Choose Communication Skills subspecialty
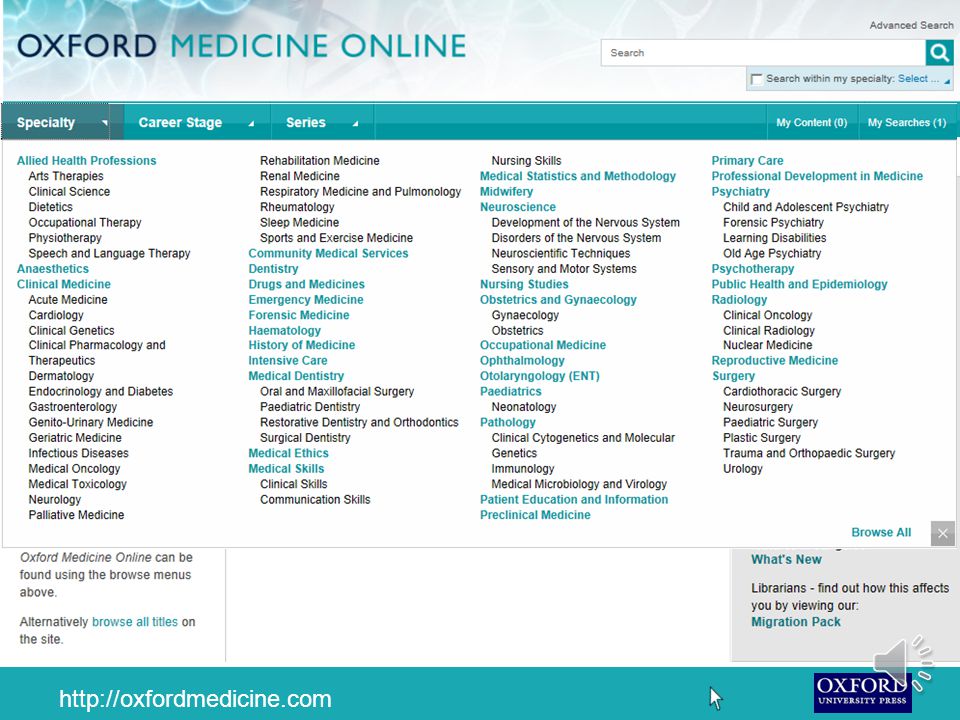 [315, 499]
